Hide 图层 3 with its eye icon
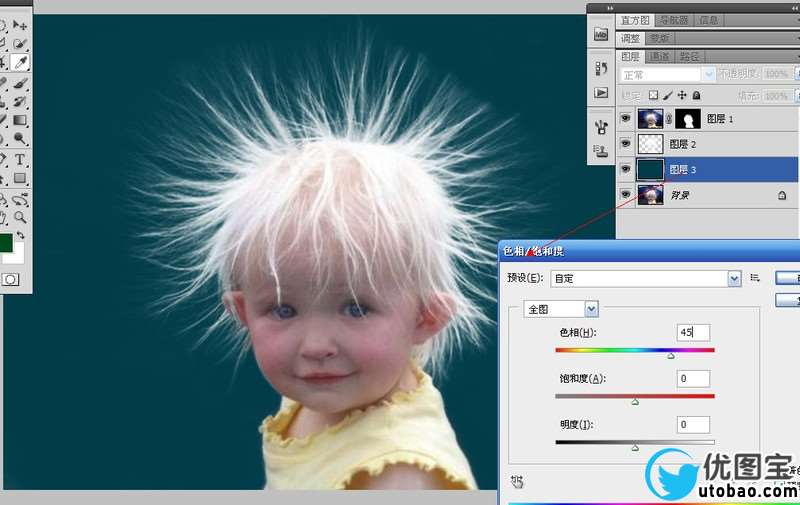The image size is (800, 505). tap(626, 169)
